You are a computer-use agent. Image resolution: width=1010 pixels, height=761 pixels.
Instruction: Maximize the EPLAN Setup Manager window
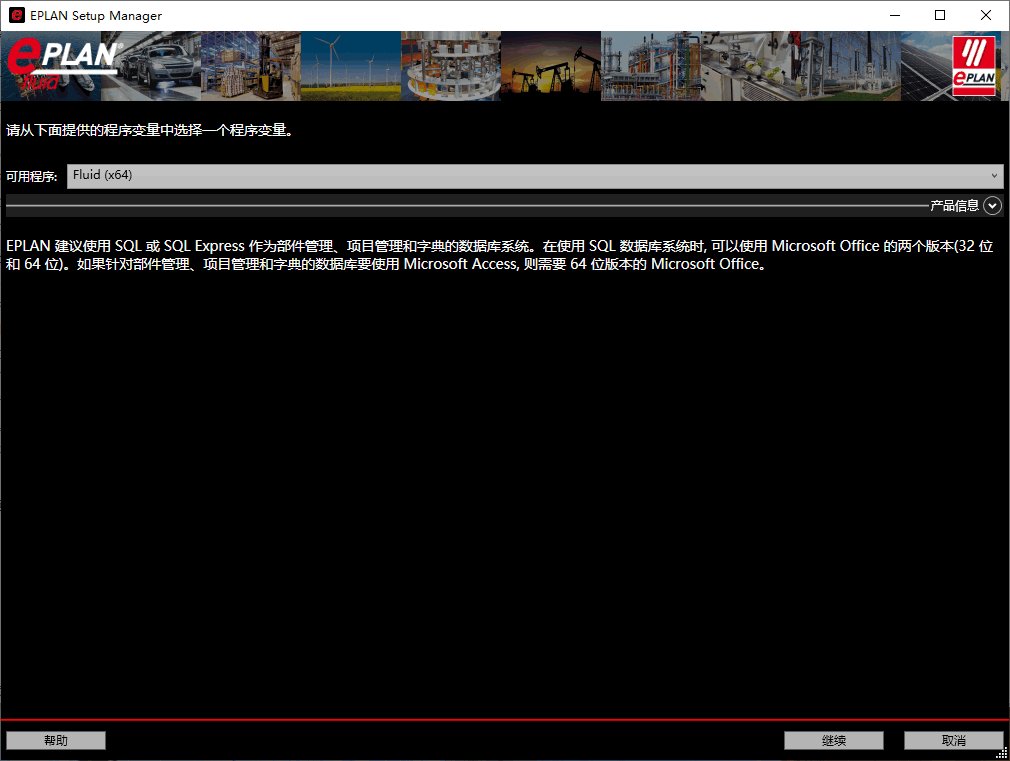tap(940, 15)
